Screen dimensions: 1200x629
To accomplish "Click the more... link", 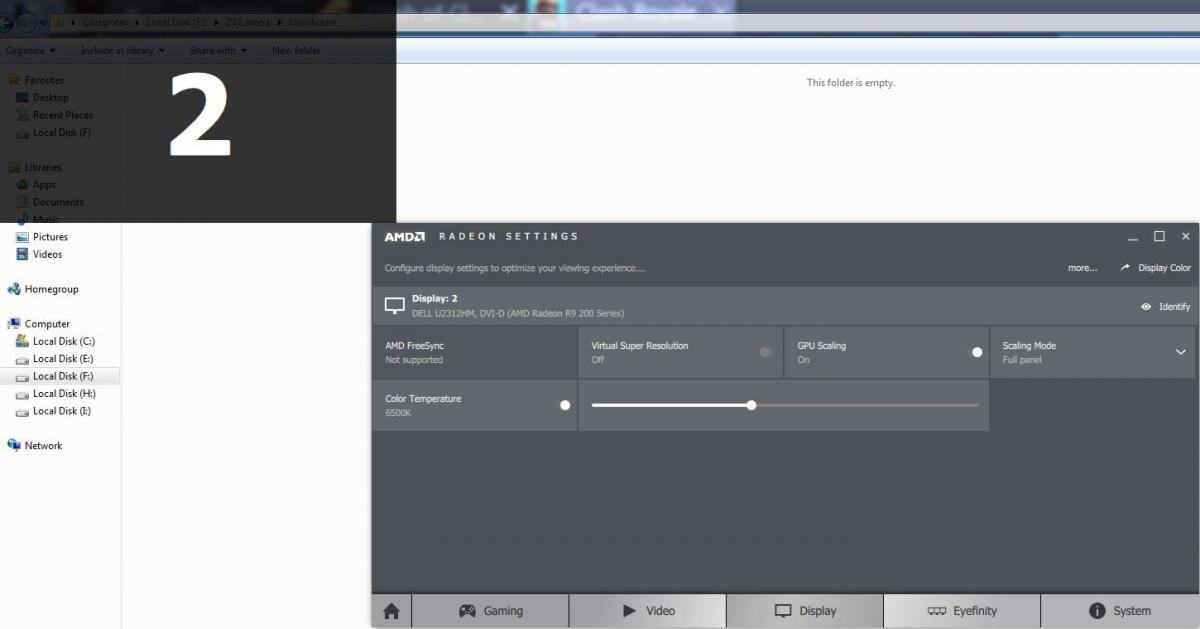I will (x=1082, y=268).
